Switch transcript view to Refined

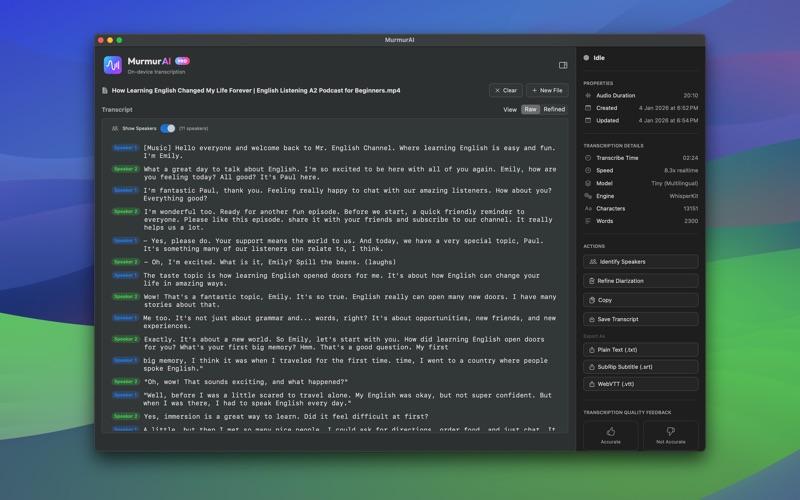(554, 109)
